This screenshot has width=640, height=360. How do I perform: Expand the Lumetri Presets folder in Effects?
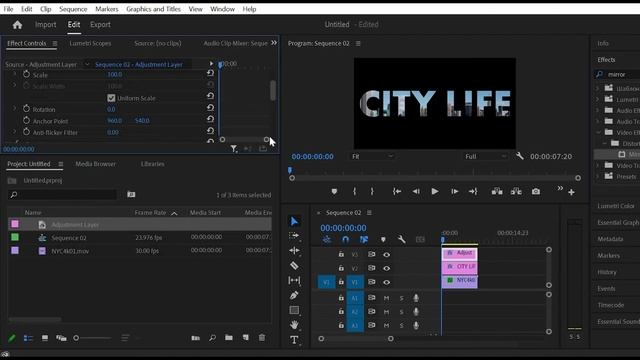(x=597, y=99)
